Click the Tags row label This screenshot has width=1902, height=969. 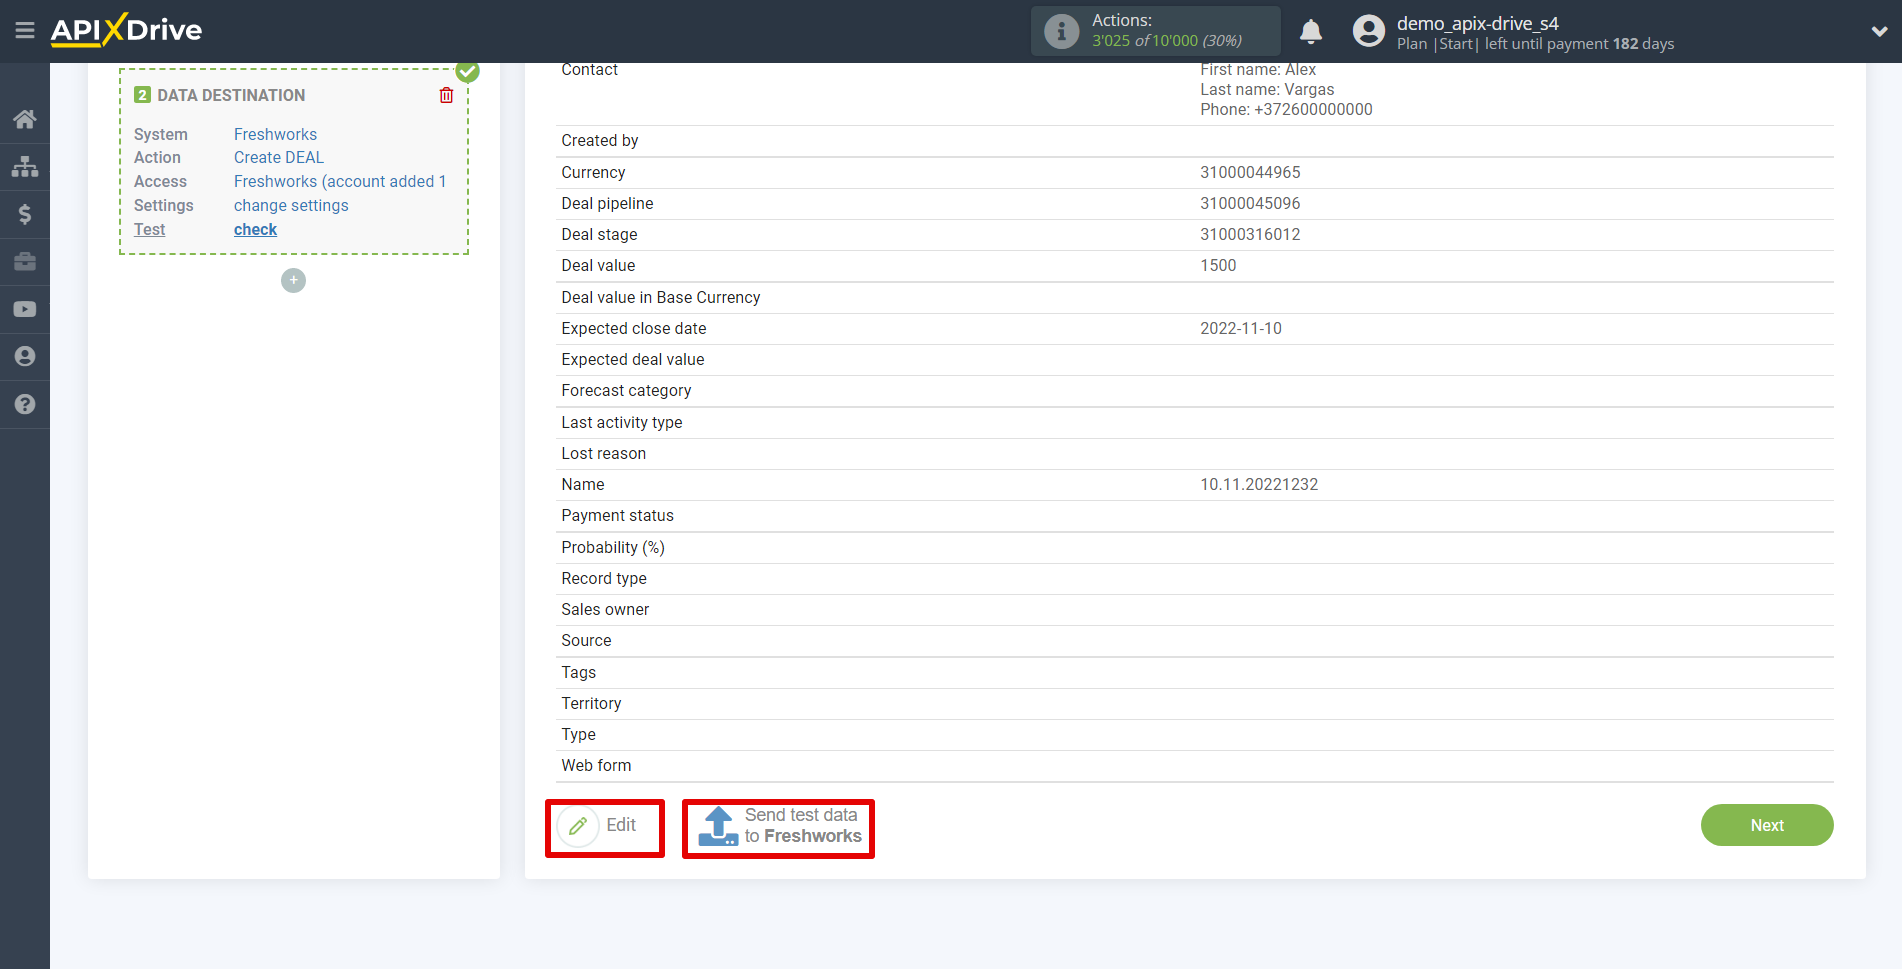click(x=578, y=672)
